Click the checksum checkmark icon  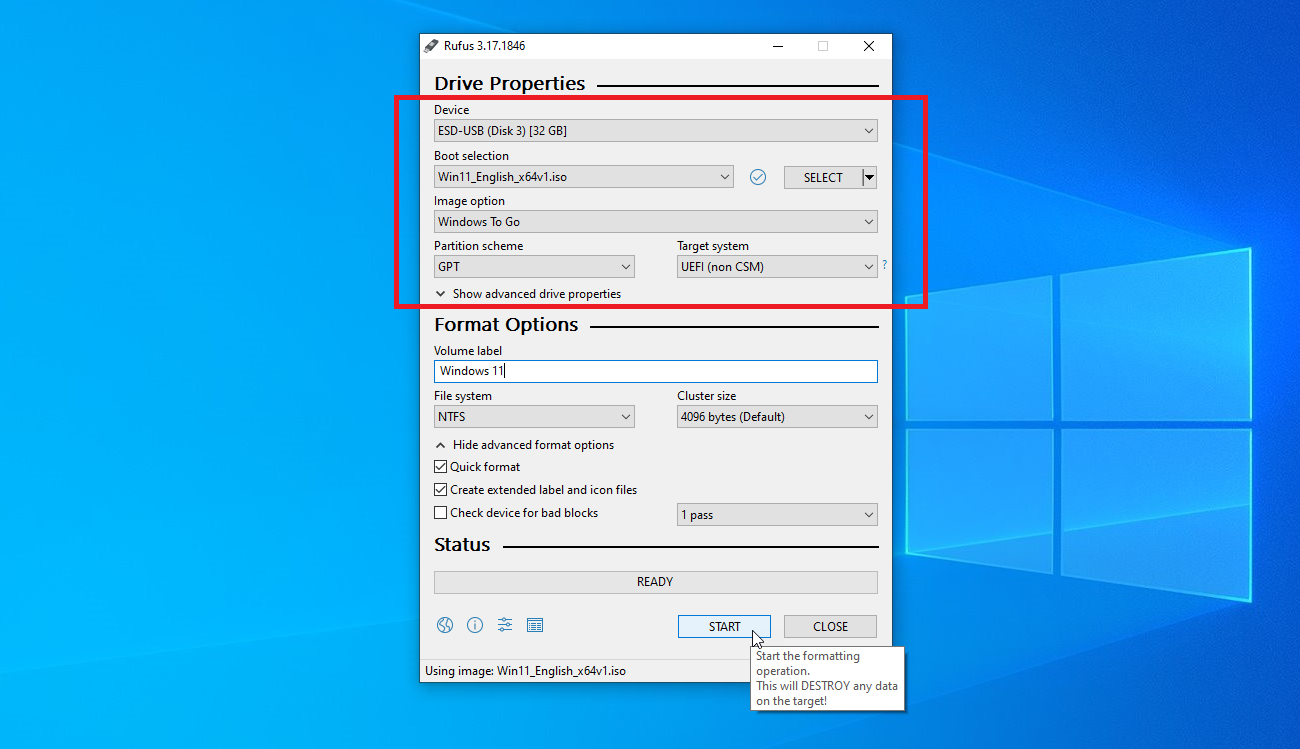(x=758, y=177)
